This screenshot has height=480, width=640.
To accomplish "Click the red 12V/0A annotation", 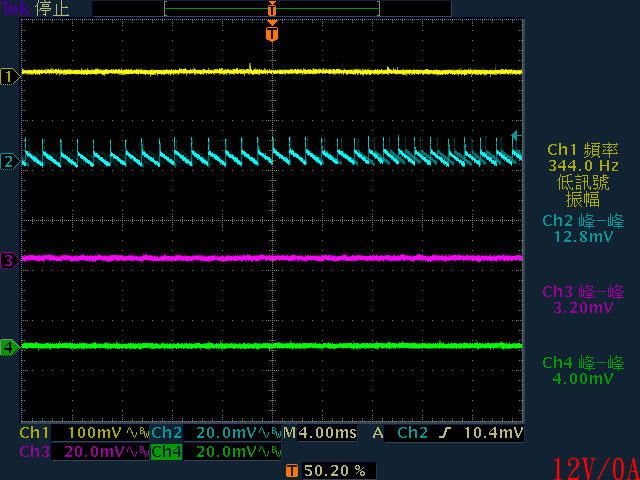I will pyautogui.click(x=595, y=469).
